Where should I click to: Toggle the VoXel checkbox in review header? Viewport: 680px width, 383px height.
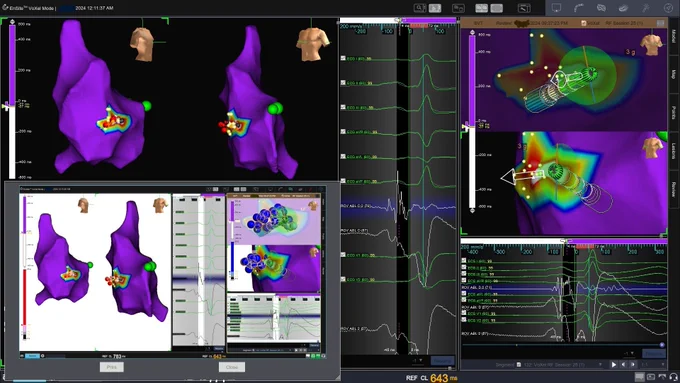[584, 23]
